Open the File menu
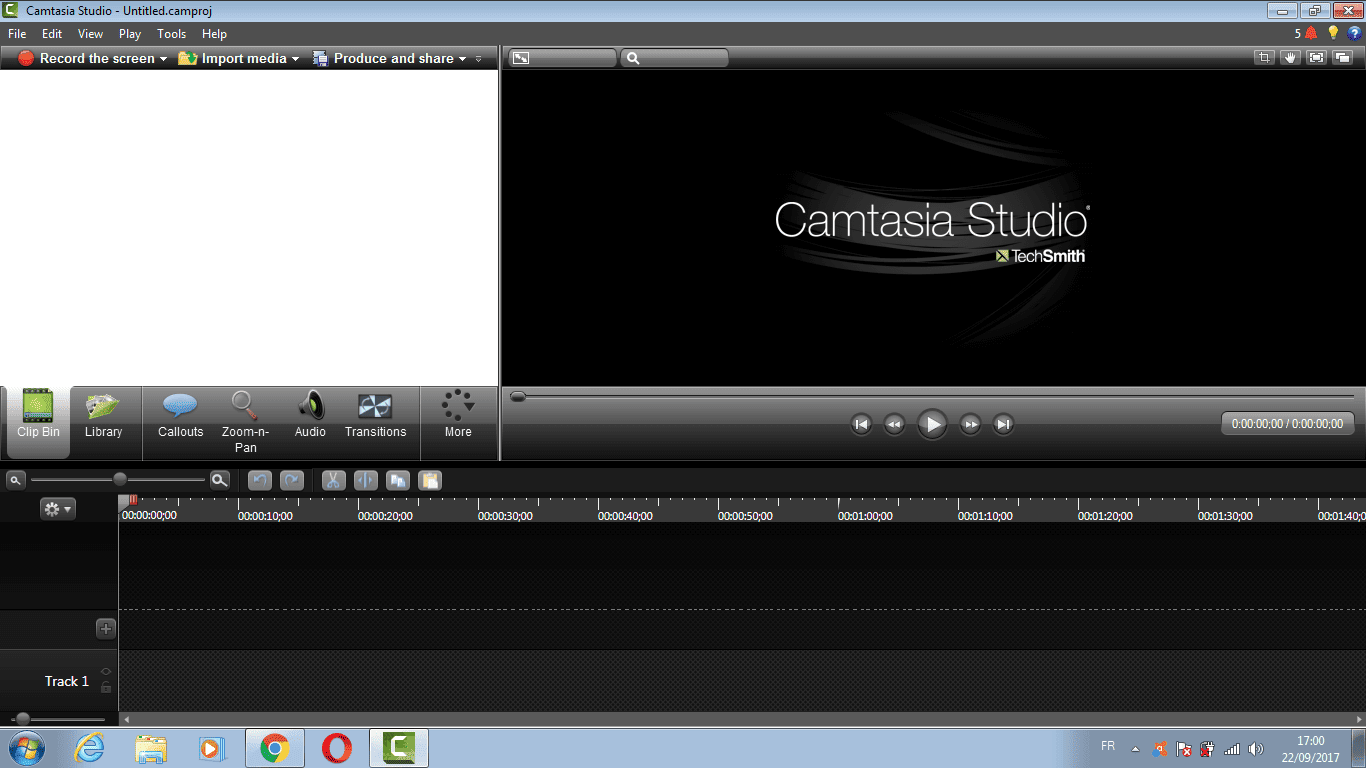 click(x=17, y=34)
